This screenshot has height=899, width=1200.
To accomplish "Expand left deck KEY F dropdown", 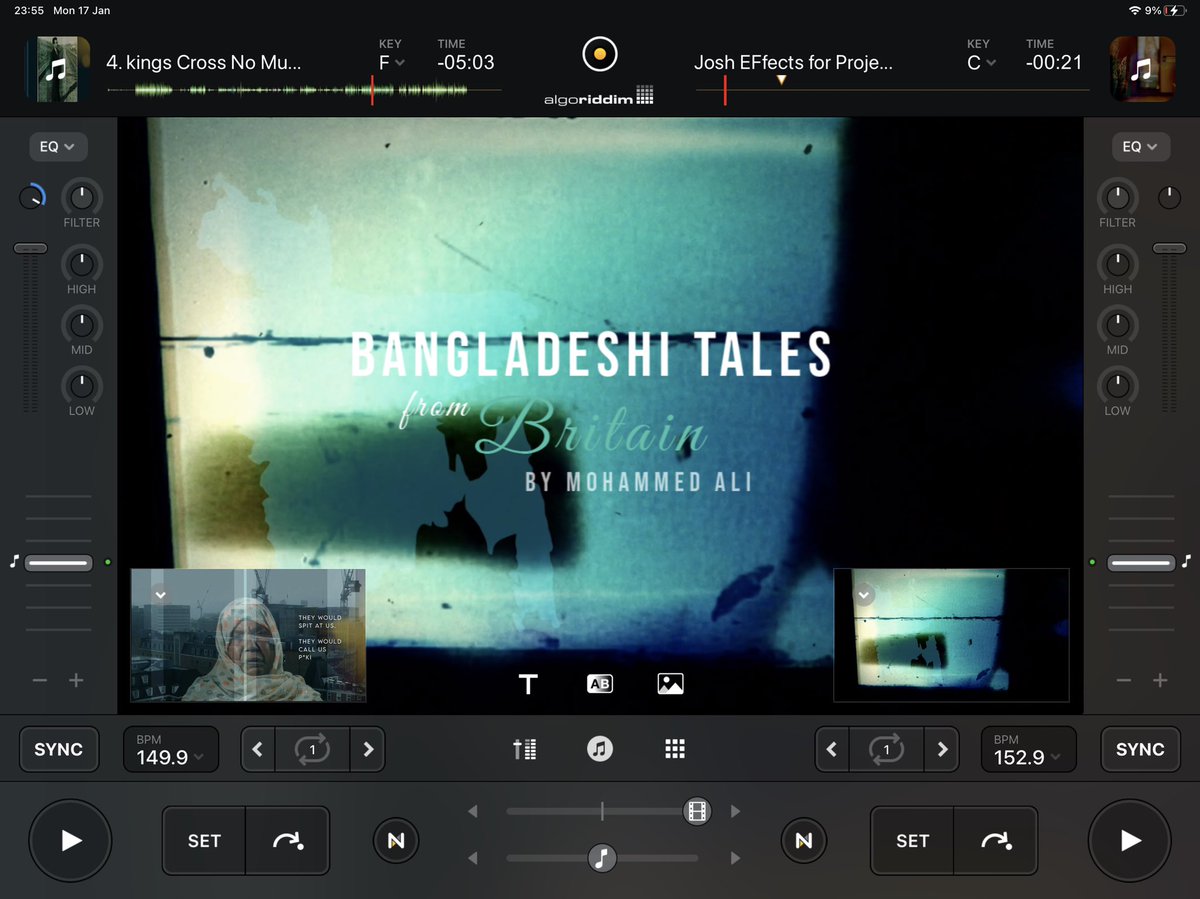I will pos(391,62).
